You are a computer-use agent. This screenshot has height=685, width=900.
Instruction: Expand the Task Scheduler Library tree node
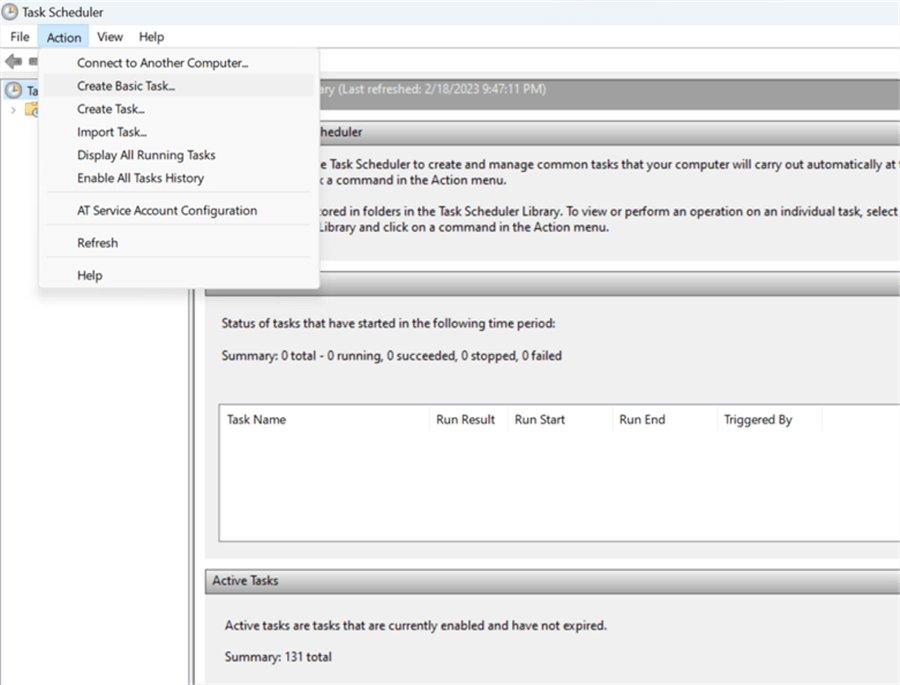(13, 110)
